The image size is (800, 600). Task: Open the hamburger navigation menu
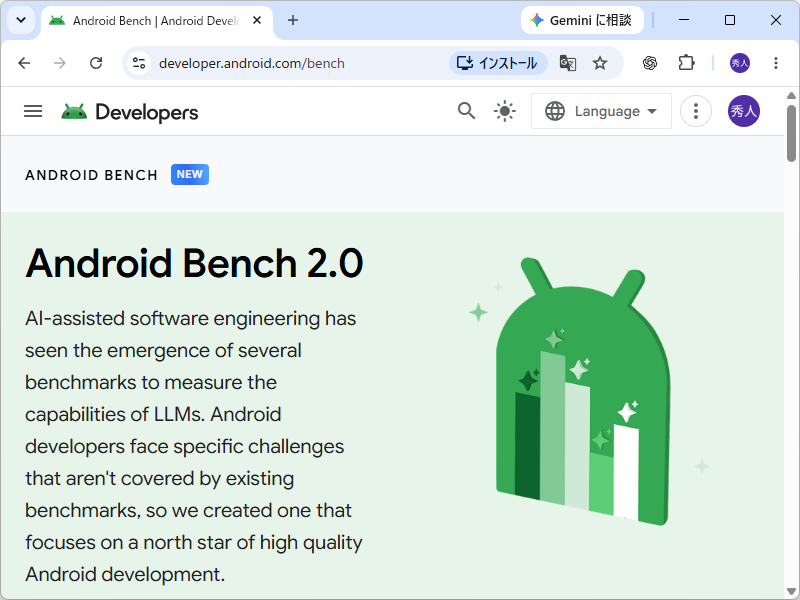pos(33,111)
